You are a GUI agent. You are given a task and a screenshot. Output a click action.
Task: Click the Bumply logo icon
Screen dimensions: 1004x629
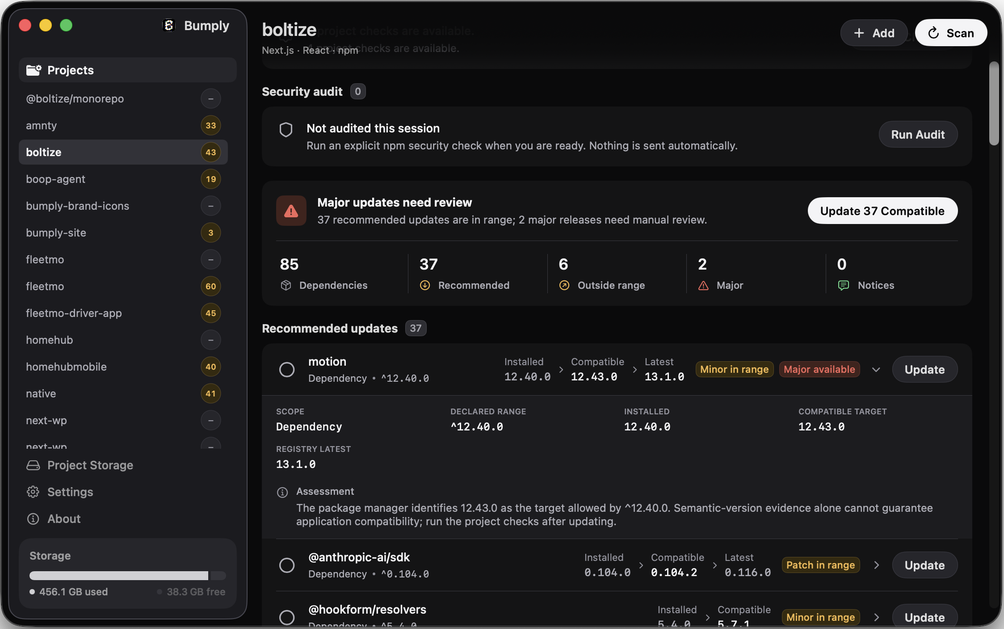point(168,25)
